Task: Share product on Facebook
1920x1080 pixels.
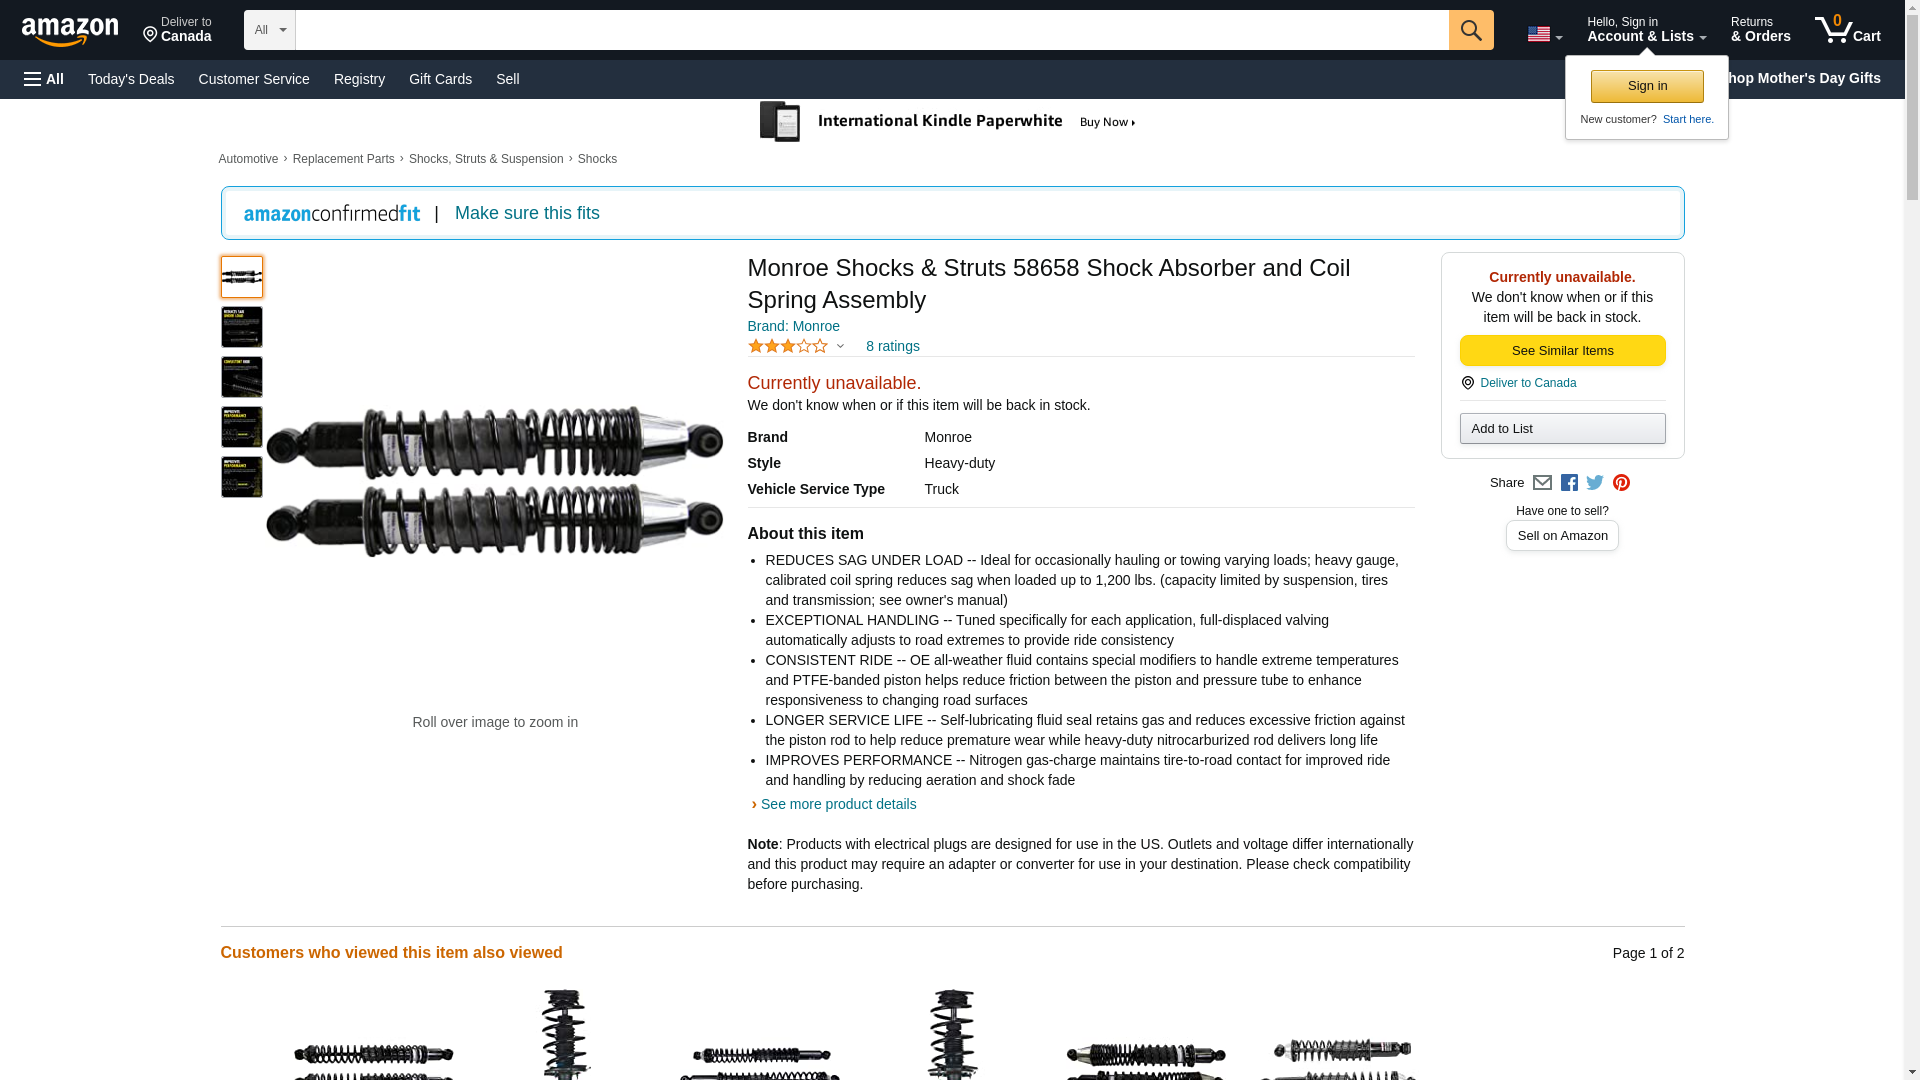Action: click(x=1569, y=483)
